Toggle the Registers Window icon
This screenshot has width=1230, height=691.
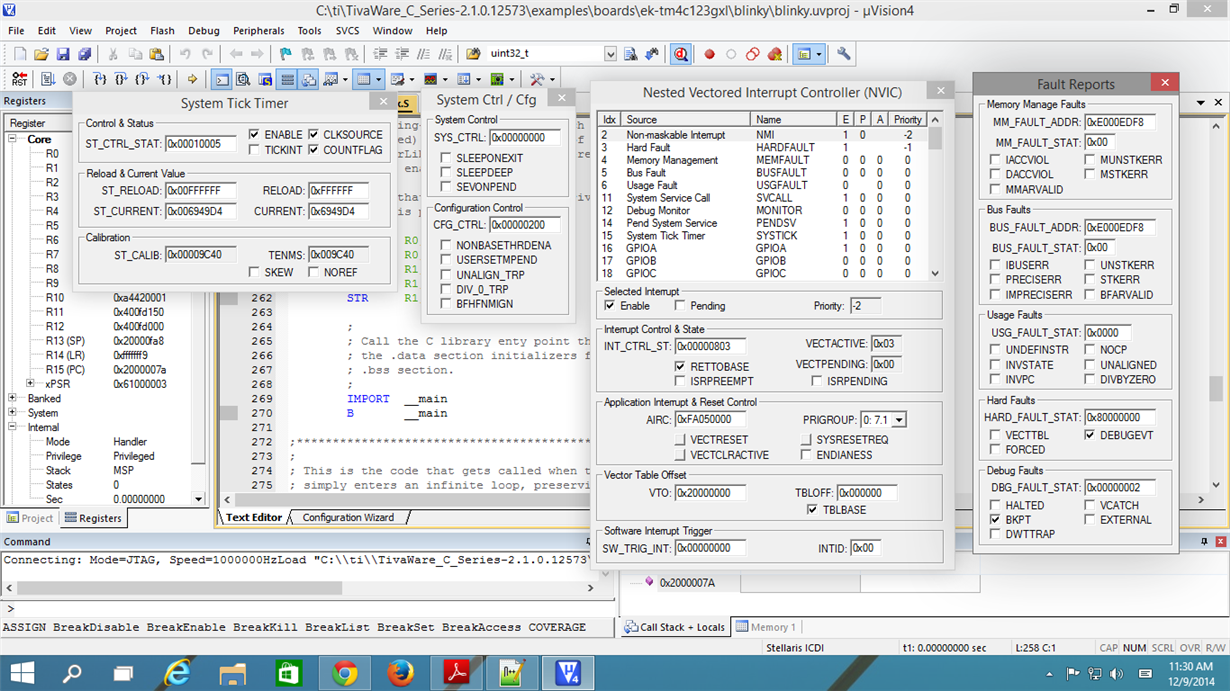(287, 78)
